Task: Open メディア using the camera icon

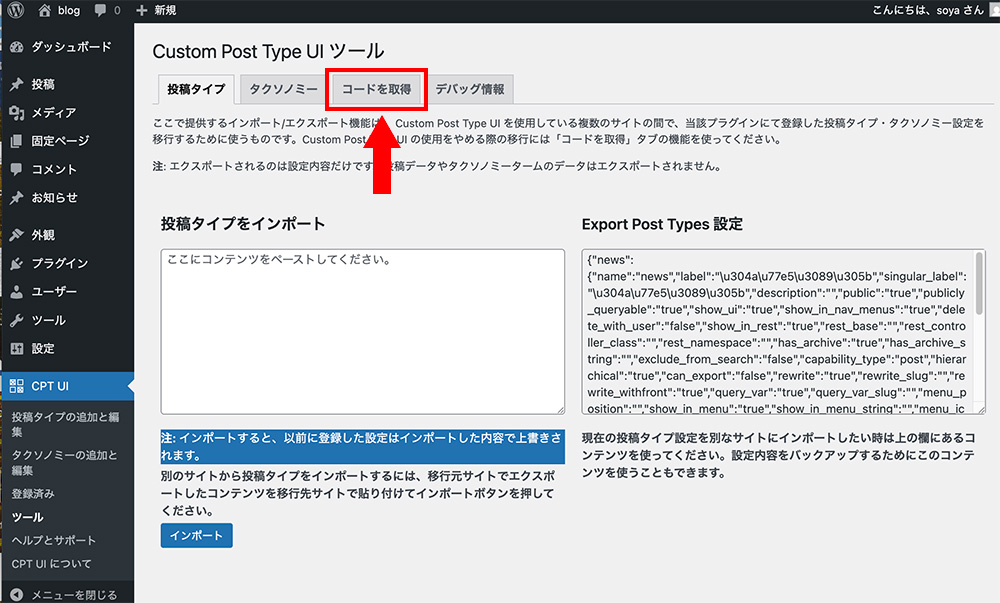Action: point(17,111)
